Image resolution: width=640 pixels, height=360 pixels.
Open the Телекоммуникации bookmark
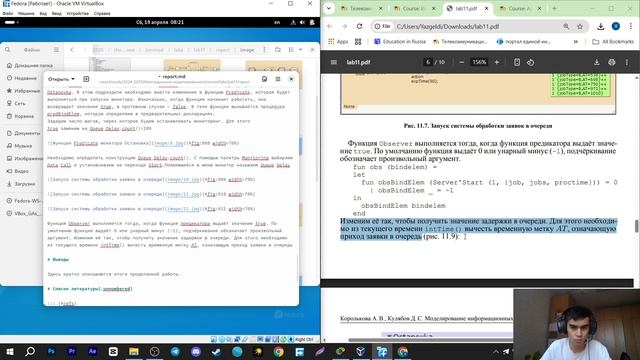pyautogui.click(x=460, y=42)
